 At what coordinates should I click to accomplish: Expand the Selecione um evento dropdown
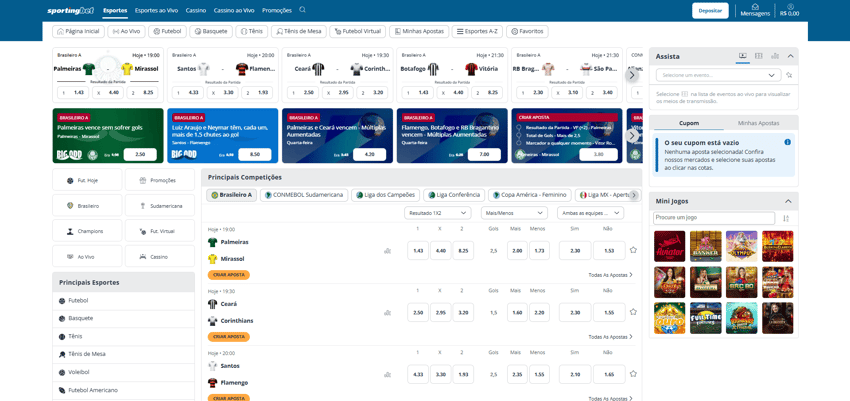pyautogui.click(x=718, y=75)
